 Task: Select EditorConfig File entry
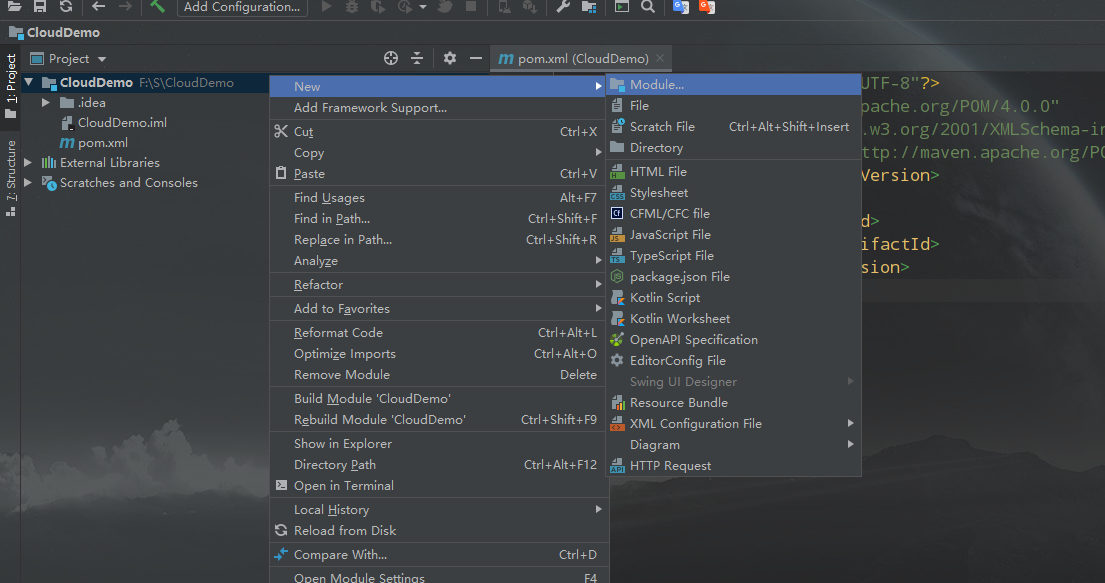(734, 361)
